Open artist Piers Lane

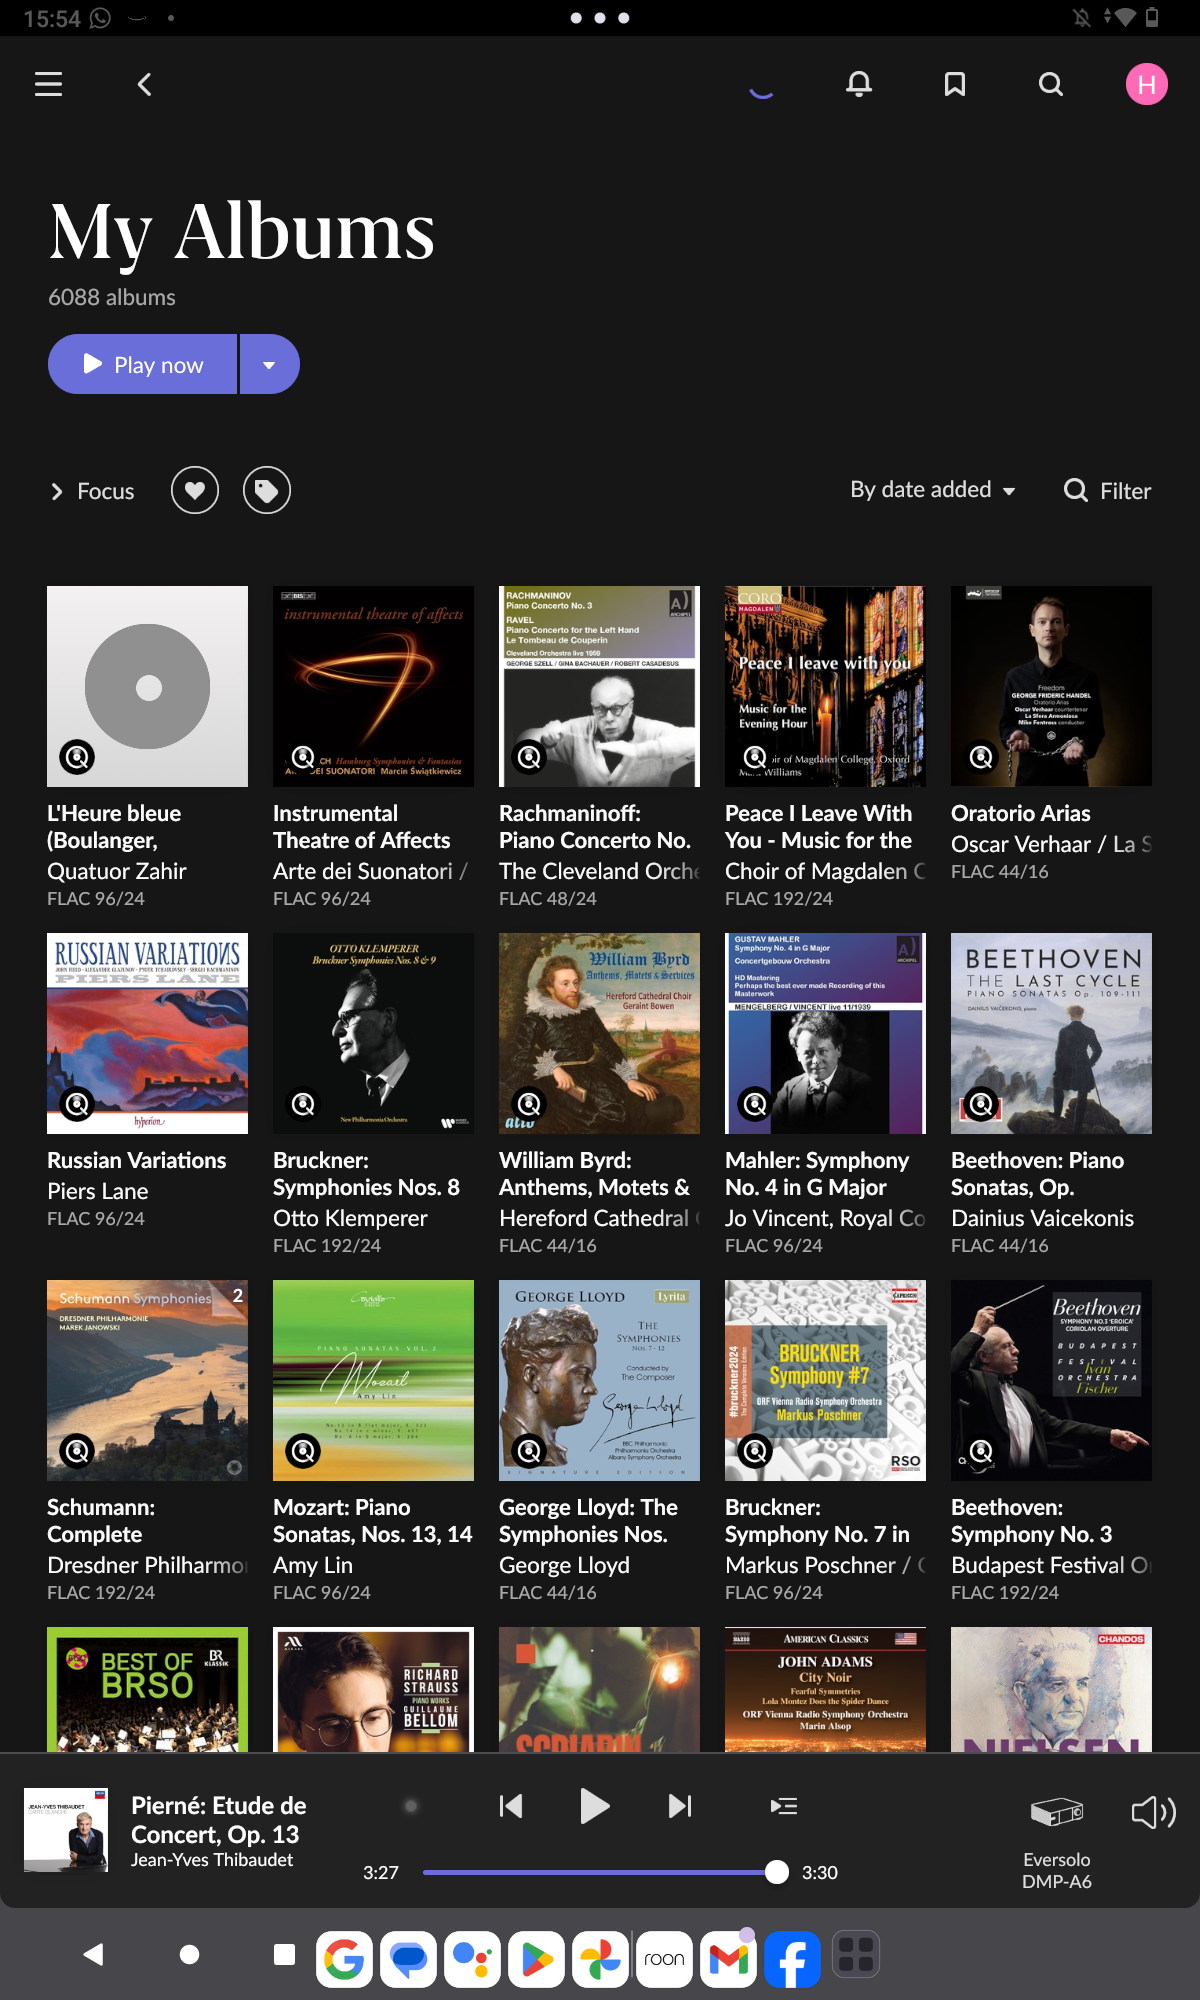point(98,1191)
